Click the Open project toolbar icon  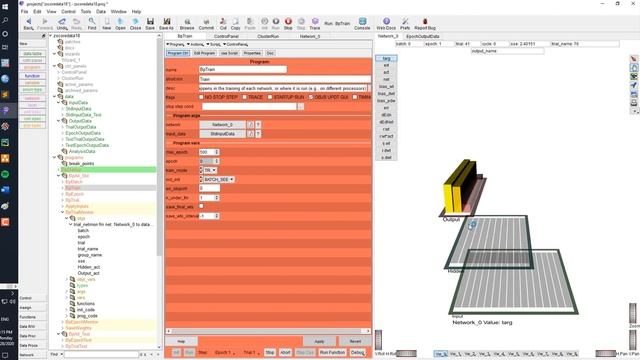pos(120,23)
